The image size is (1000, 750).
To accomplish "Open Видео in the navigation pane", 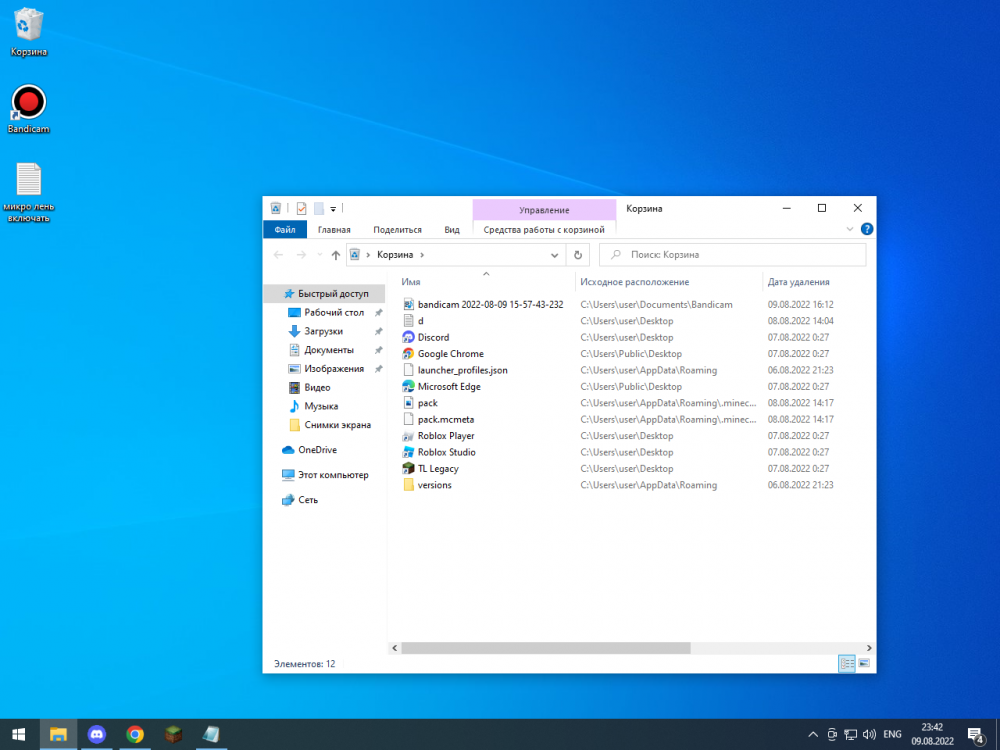I will click(309, 387).
